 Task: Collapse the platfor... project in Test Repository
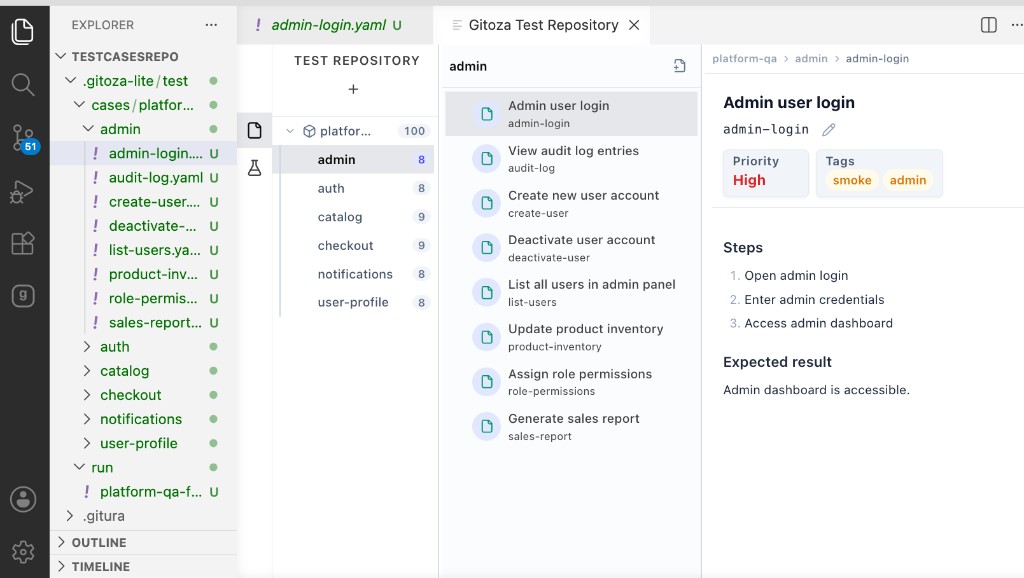[x=290, y=131]
